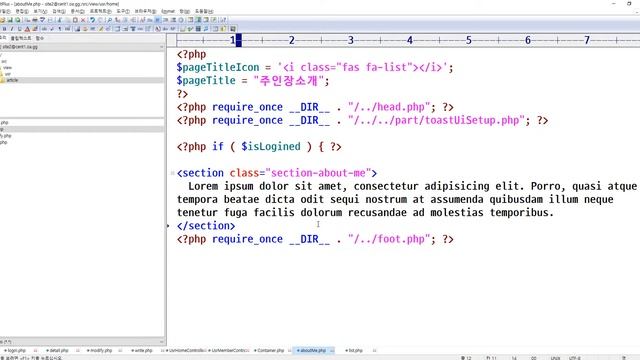Select the article folder in tree

pos(12,80)
